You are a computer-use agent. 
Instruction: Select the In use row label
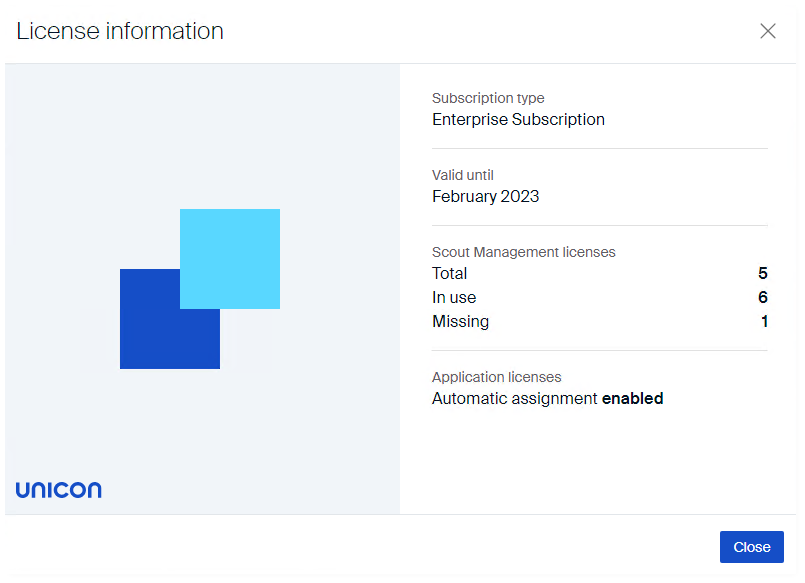454,297
